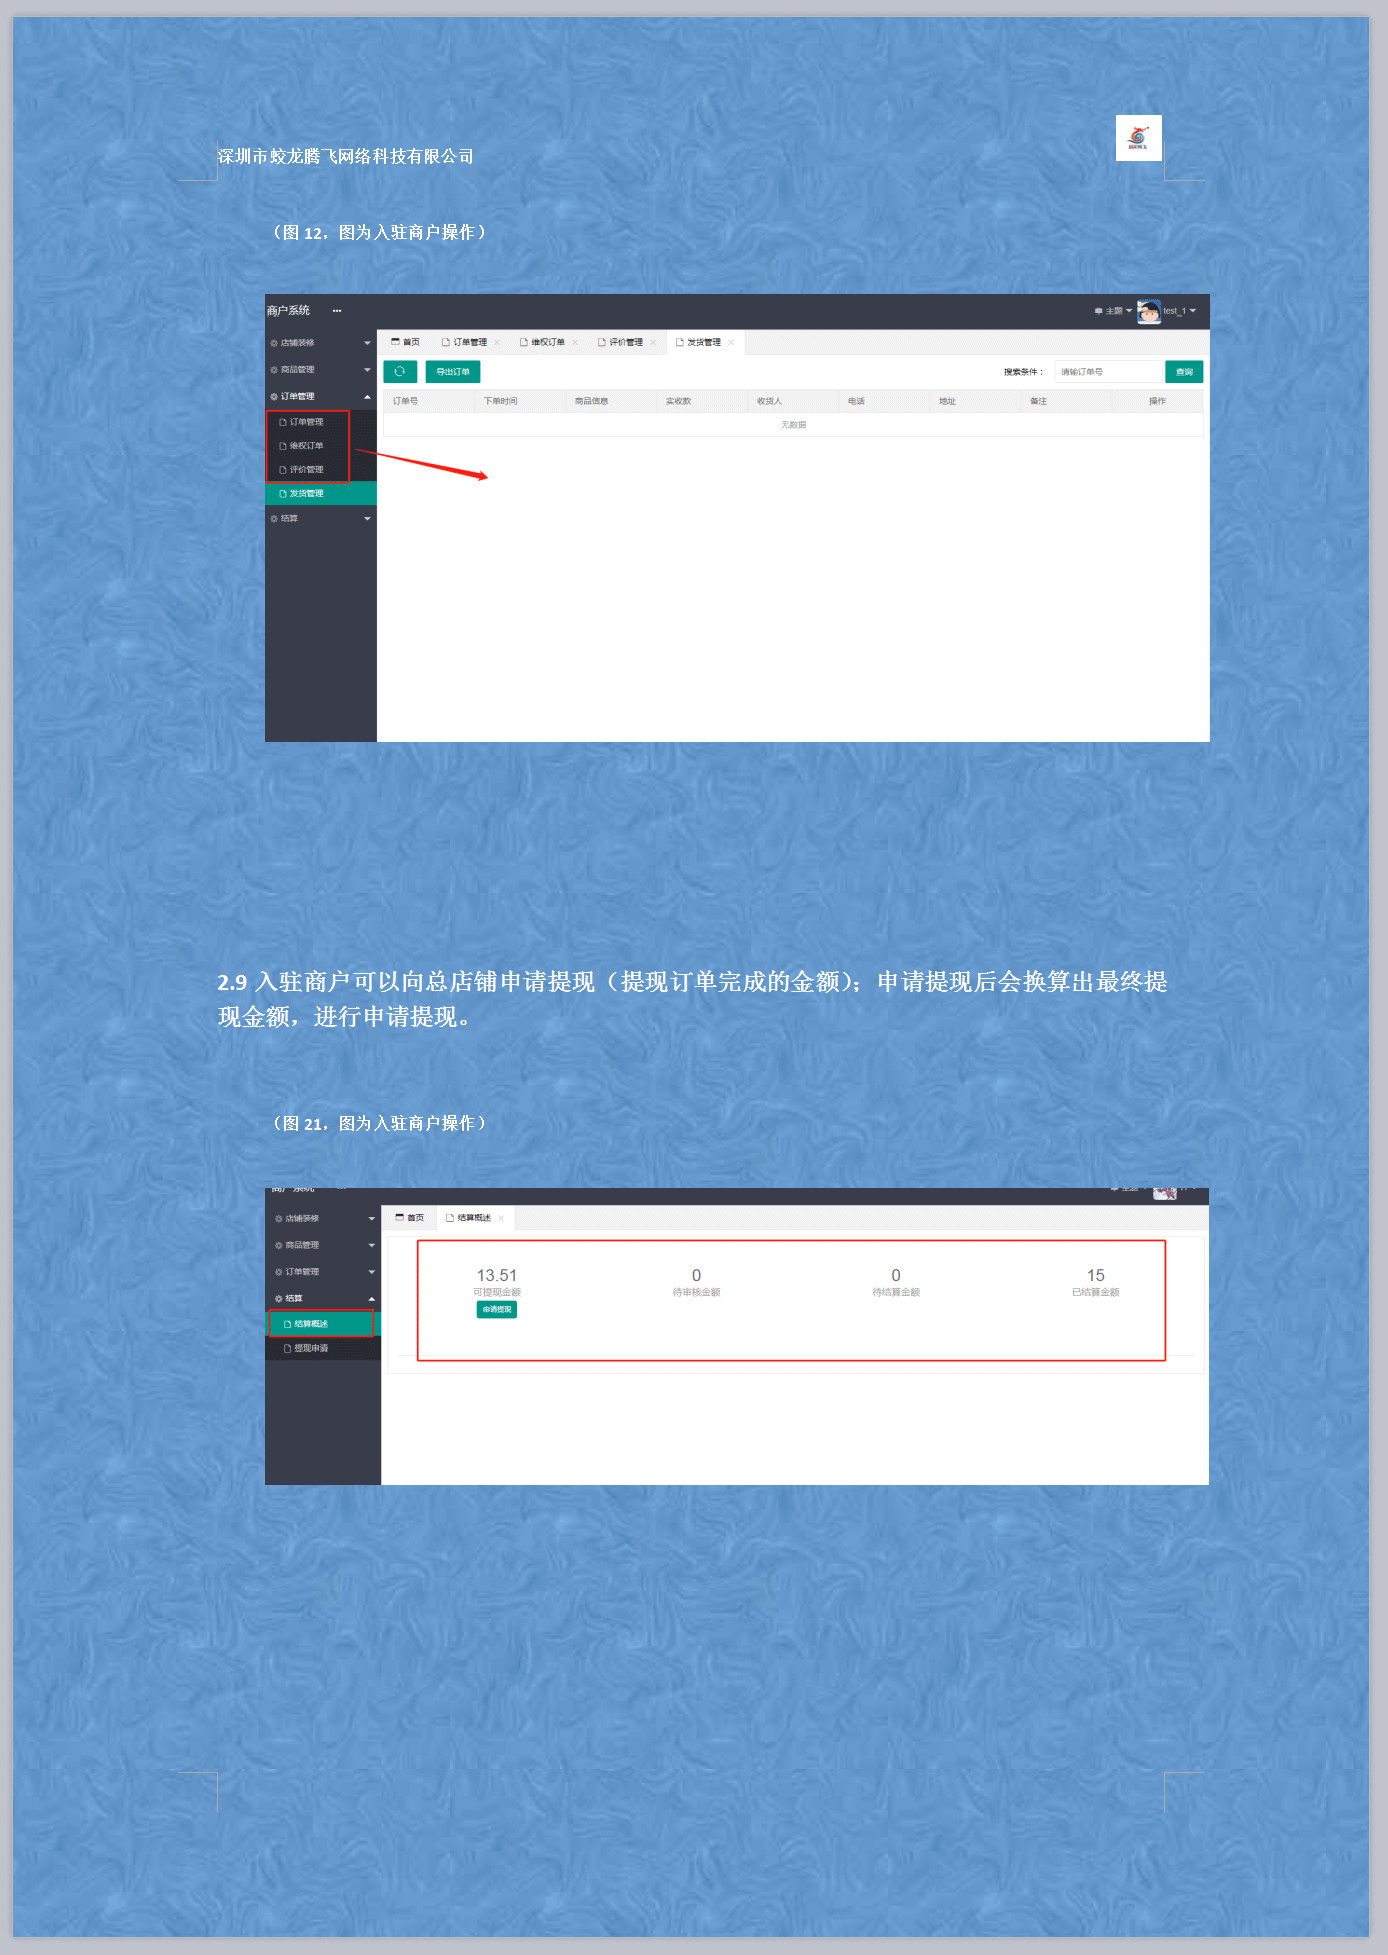Click the green refresh icon button

tap(399, 372)
